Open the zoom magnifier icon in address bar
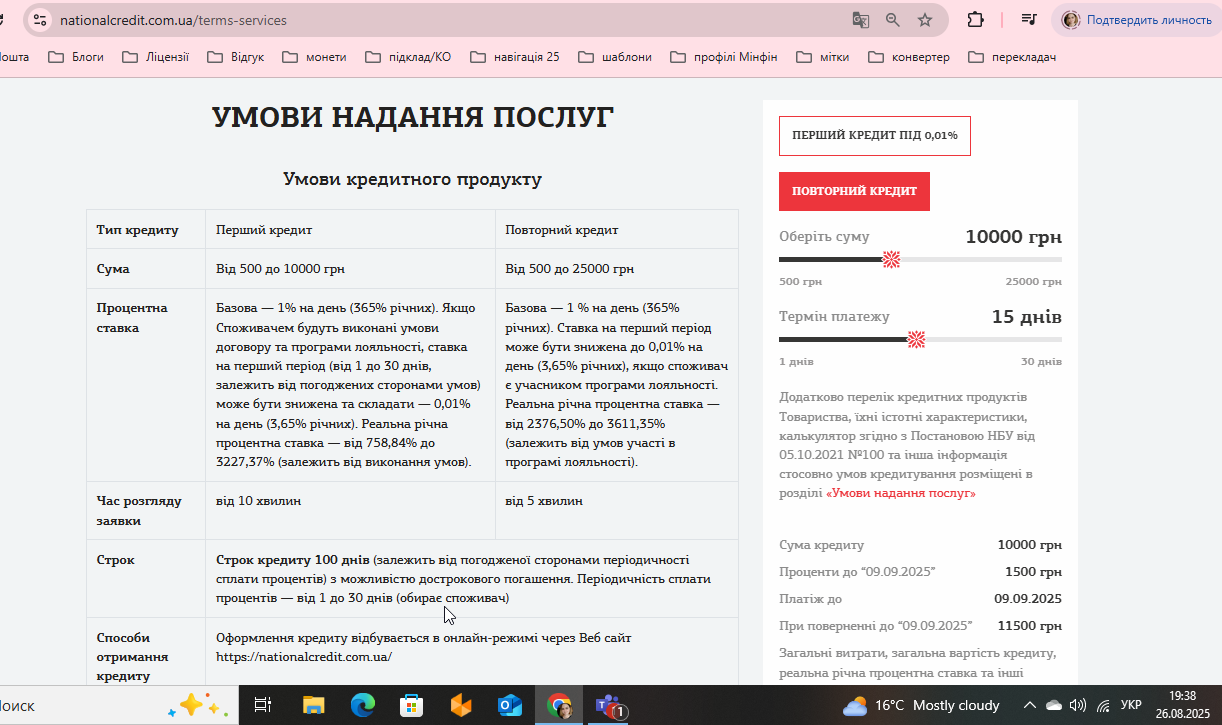Screen dimensions: 1222x725 (893, 20)
